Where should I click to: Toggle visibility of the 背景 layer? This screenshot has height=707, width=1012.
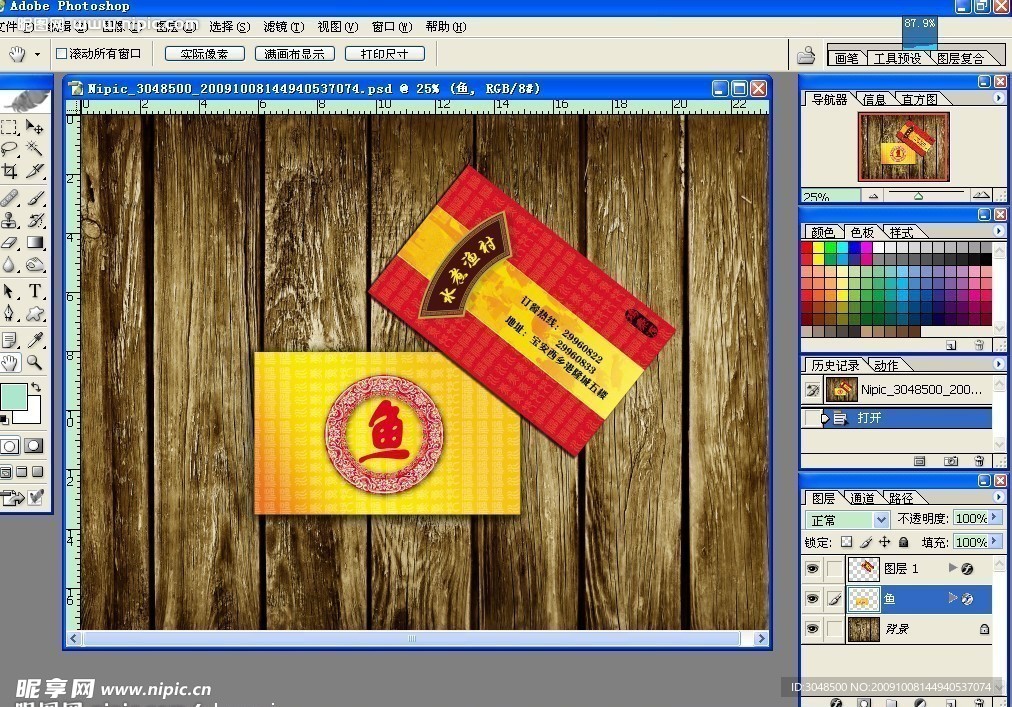tap(812, 629)
